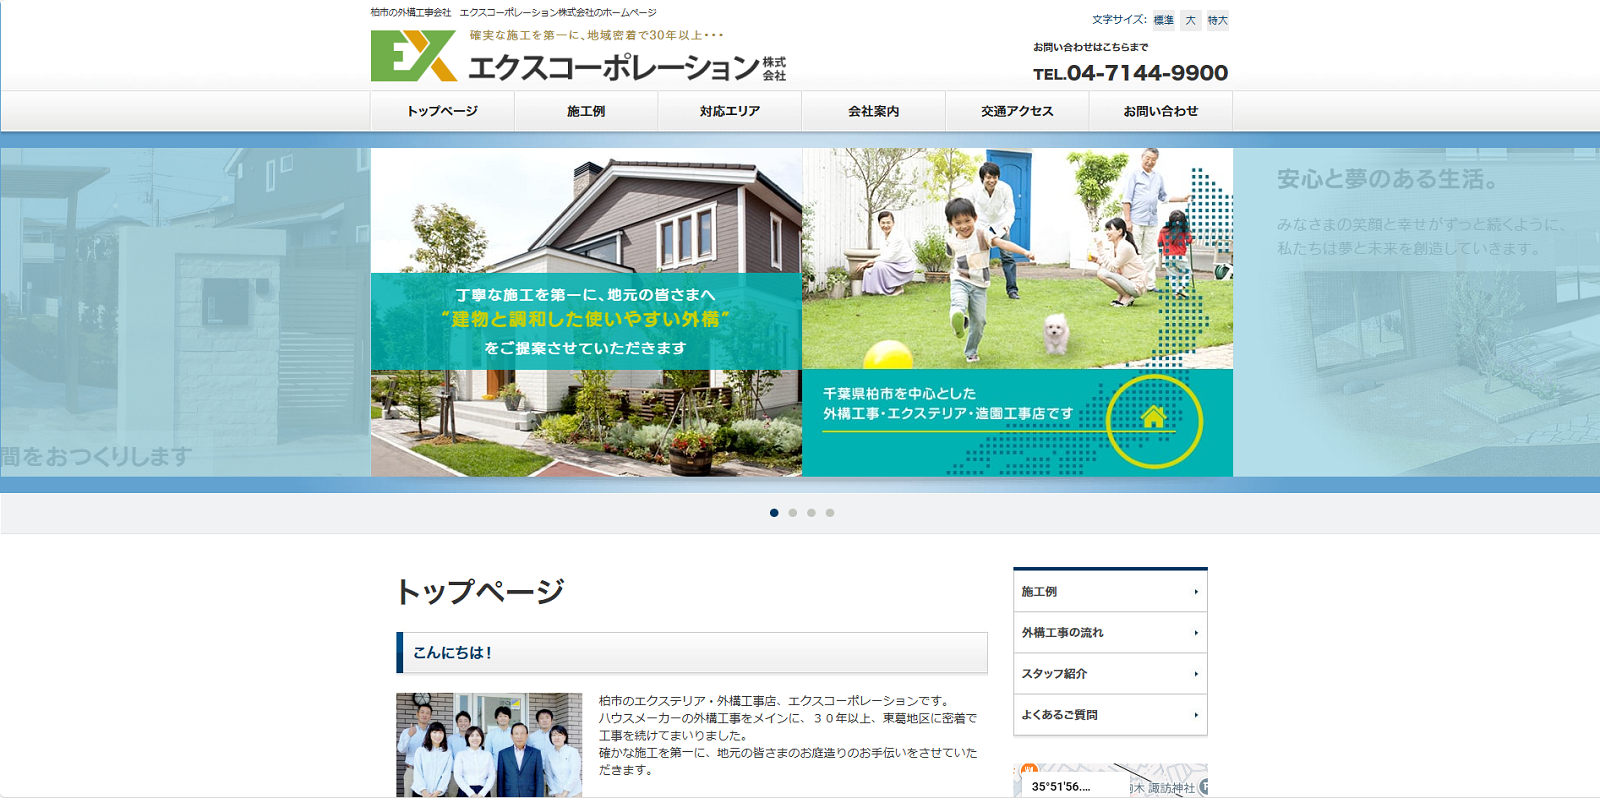Jump to the fourth slide dot
The height and width of the screenshot is (798, 1600).
click(x=830, y=513)
